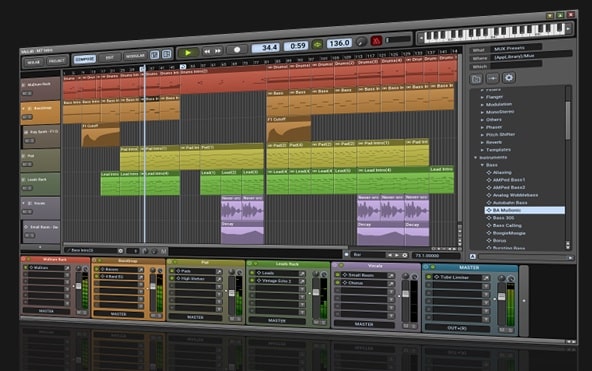Click the MASTER strip volume fader
Image resolution: width=592 pixels, height=371 pixels.
tap(501, 296)
